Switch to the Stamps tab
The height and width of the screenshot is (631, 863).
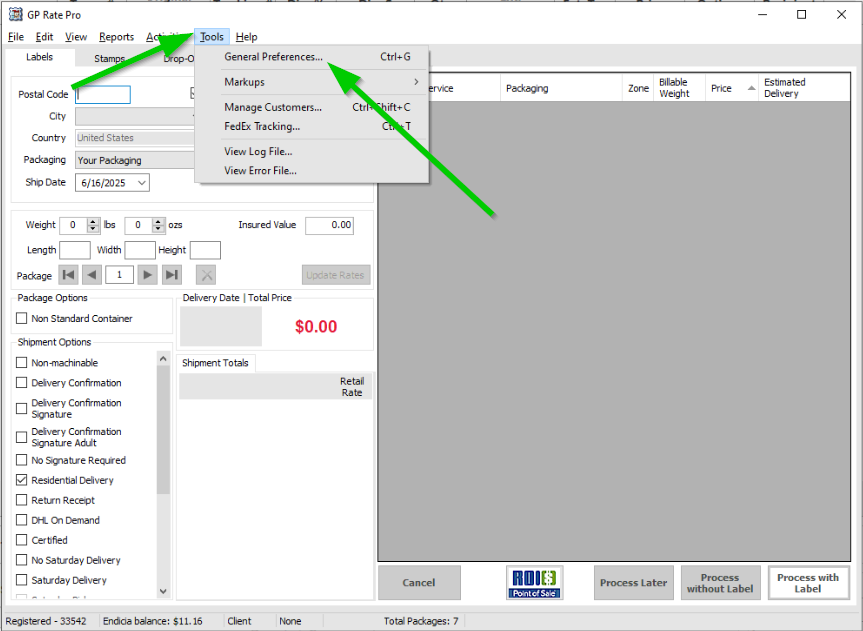click(x=109, y=58)
